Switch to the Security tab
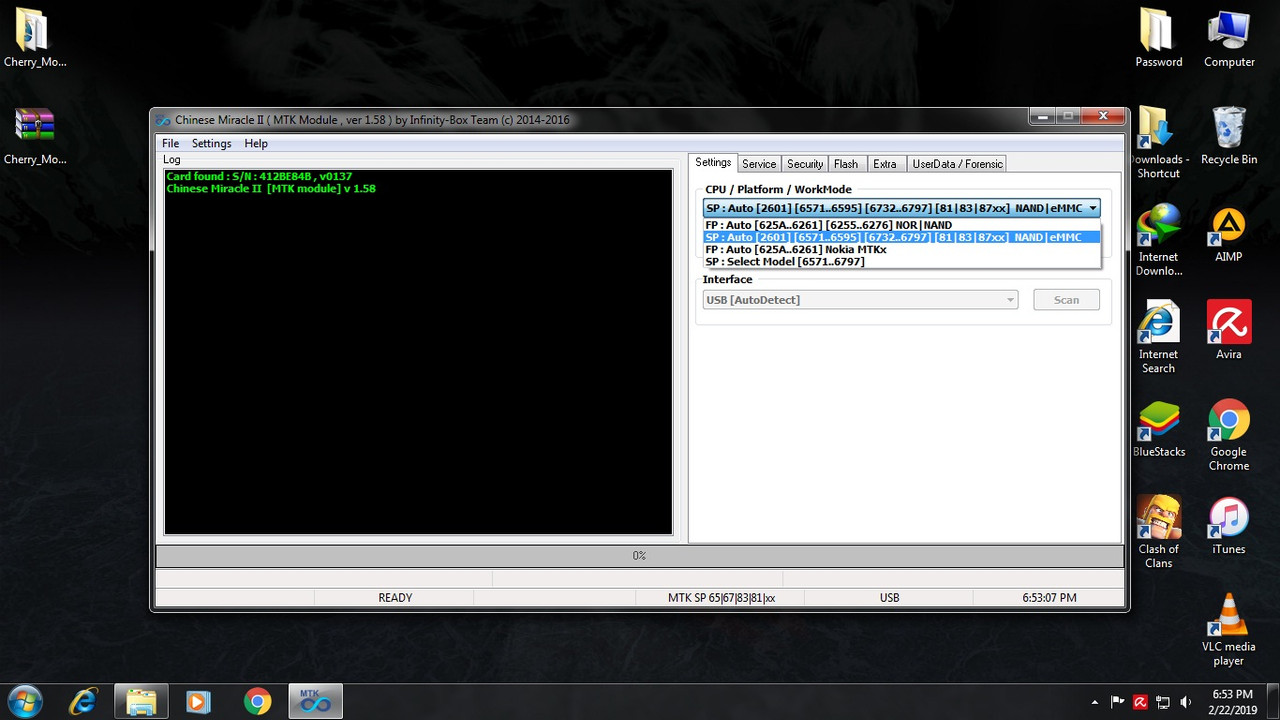 click(x=805, y=164)
